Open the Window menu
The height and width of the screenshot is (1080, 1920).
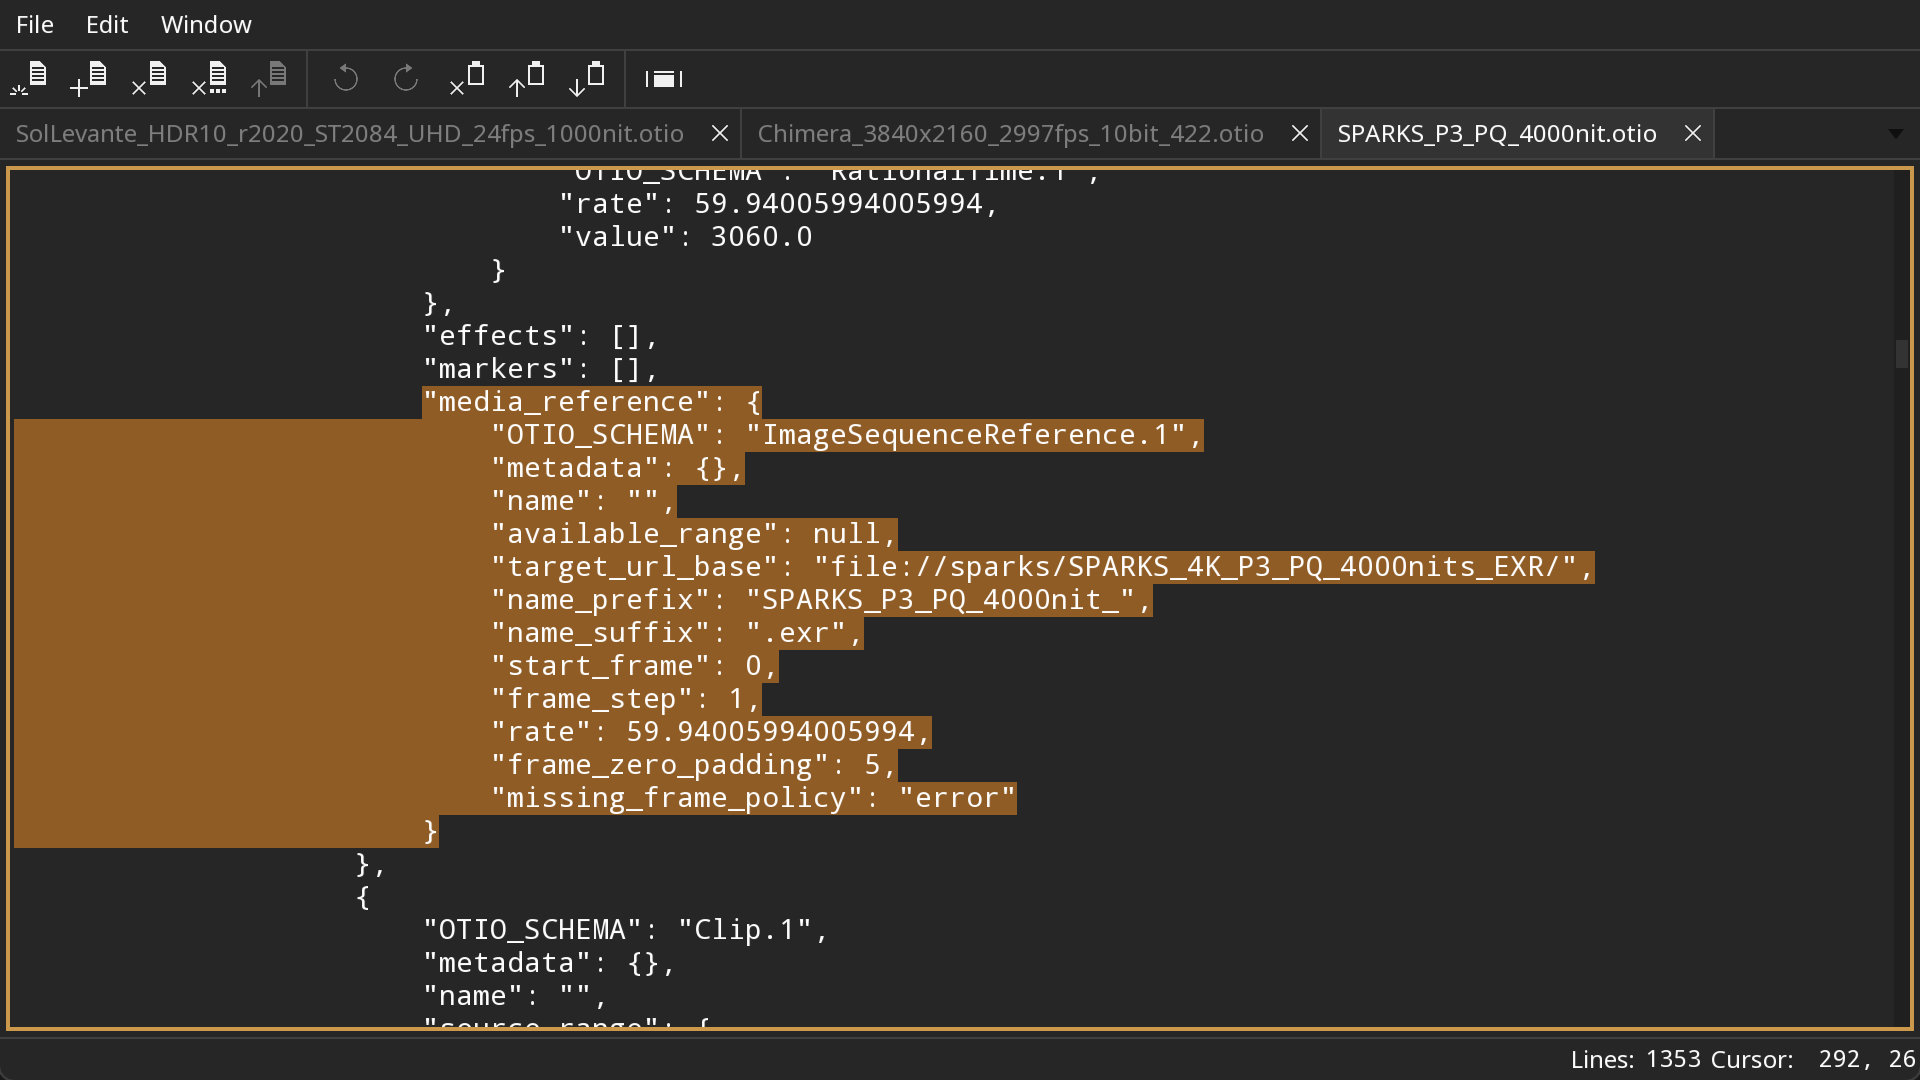(206, 24)
